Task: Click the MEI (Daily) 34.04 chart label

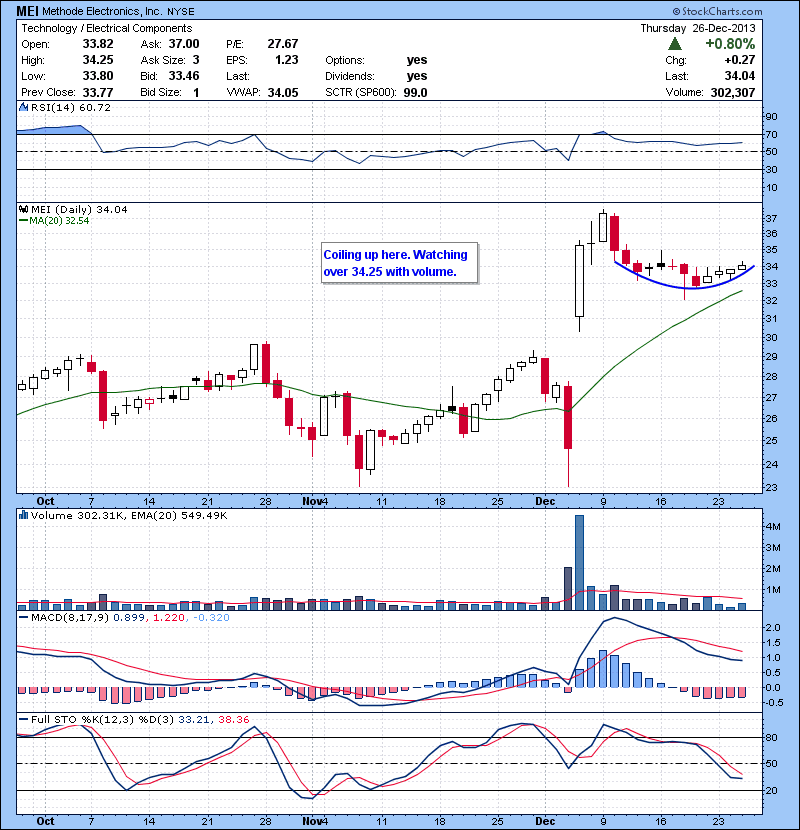Action: click(79, 210)
